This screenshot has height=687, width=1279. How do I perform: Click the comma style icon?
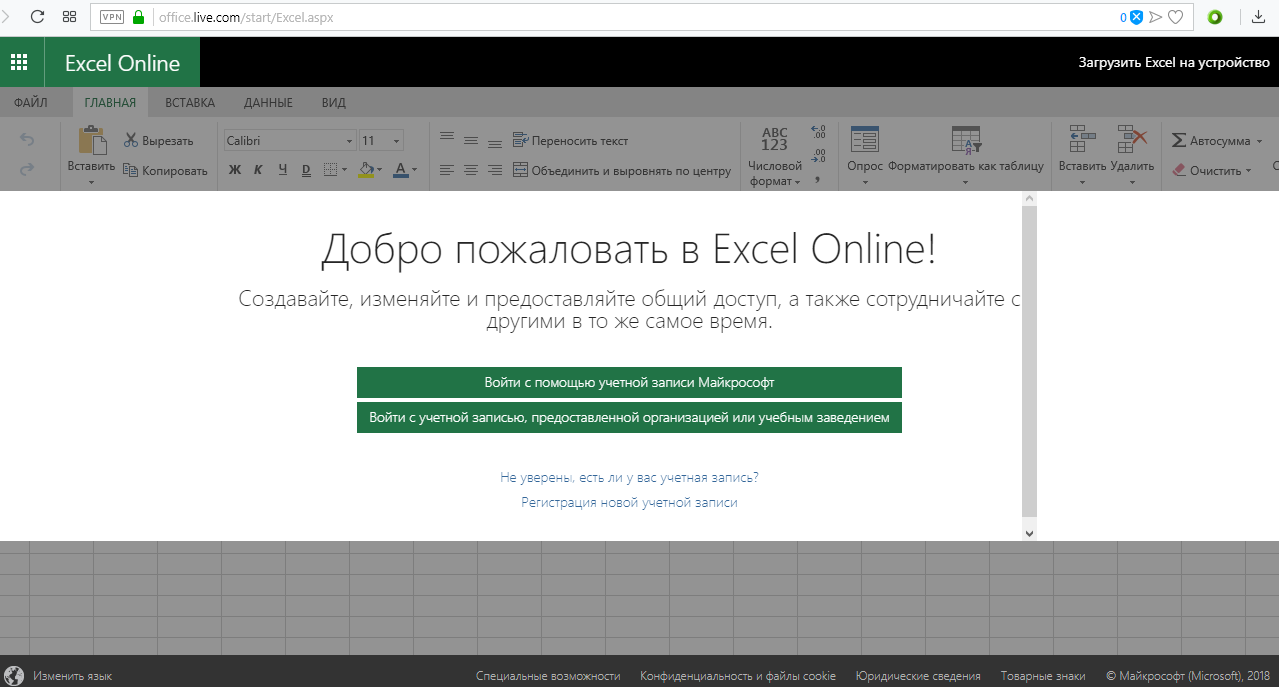click(x=817, y=179)
